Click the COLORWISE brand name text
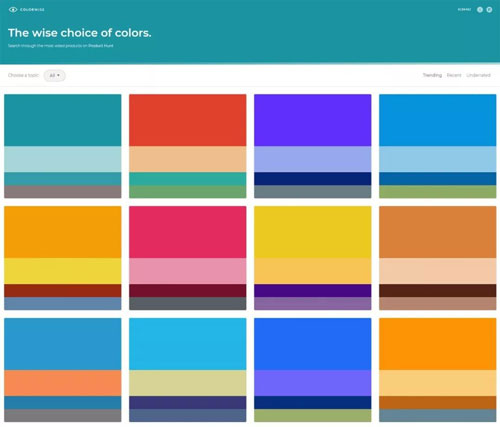The width and height of the screenshot is (500, 427). click(x=32, y=10)
